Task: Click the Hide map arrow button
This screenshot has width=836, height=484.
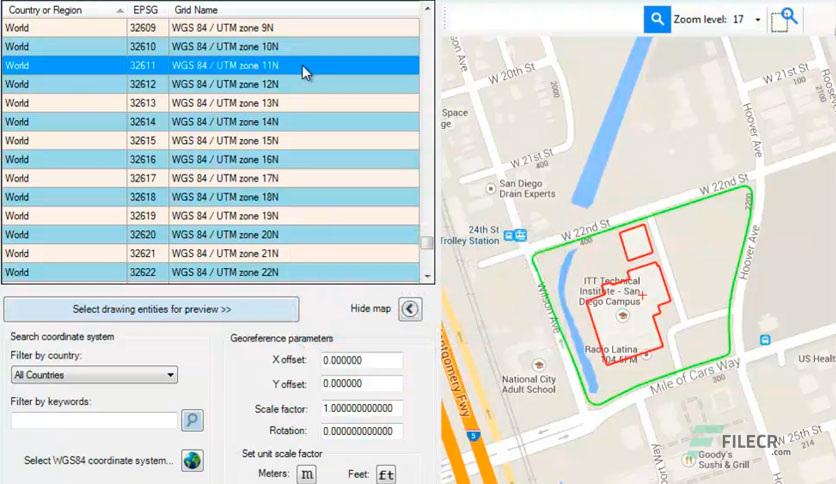Action: tap(410, 309)
